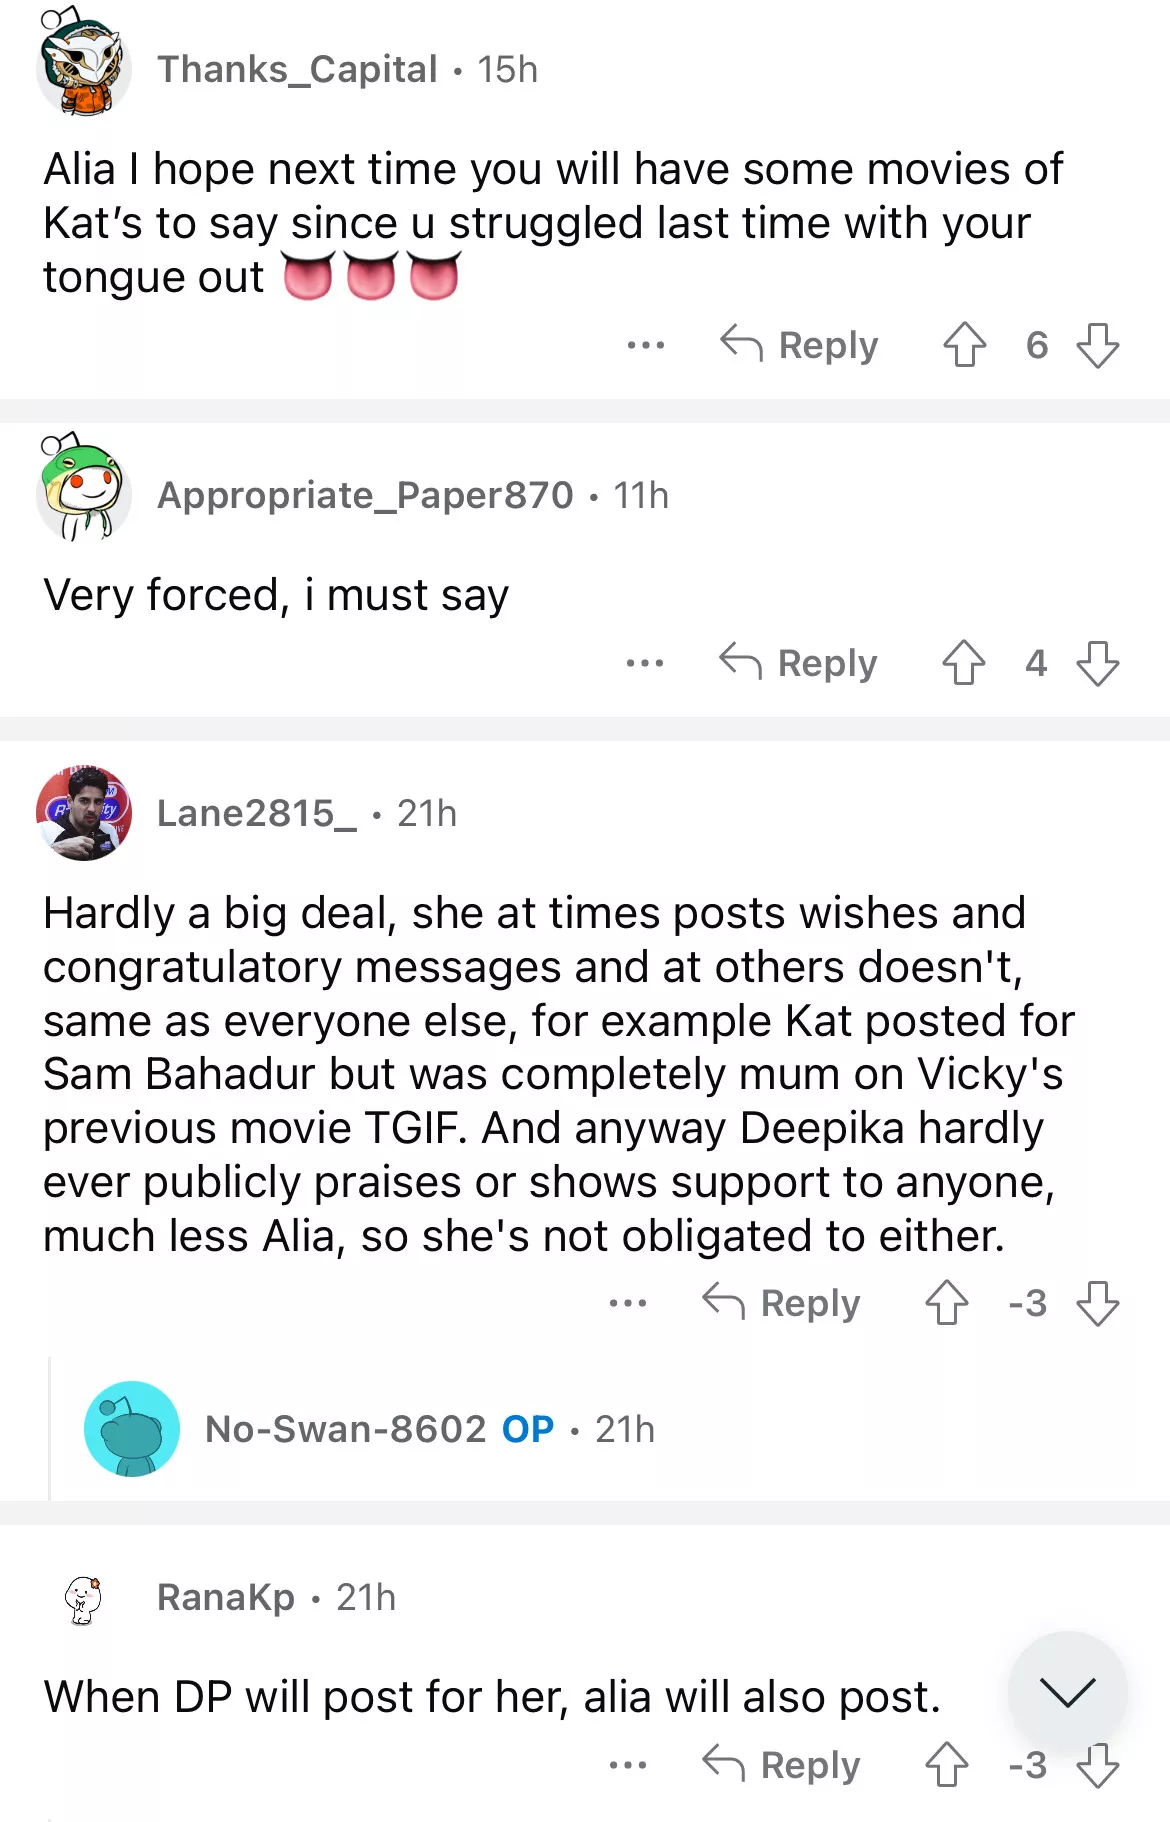Upvote the Thanks_Capital comment
The image size is (1170, 1822).
point(964,345)
